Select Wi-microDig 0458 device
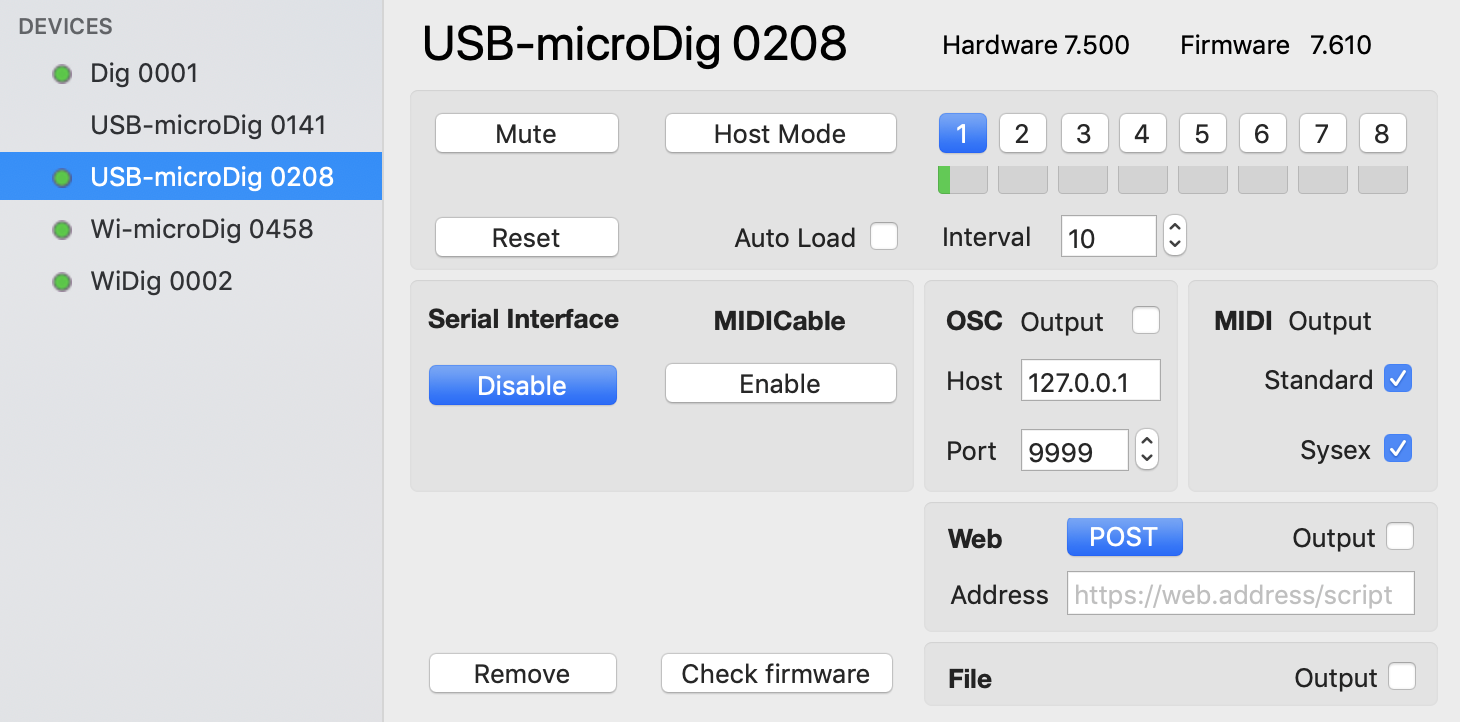 [191, 229]
